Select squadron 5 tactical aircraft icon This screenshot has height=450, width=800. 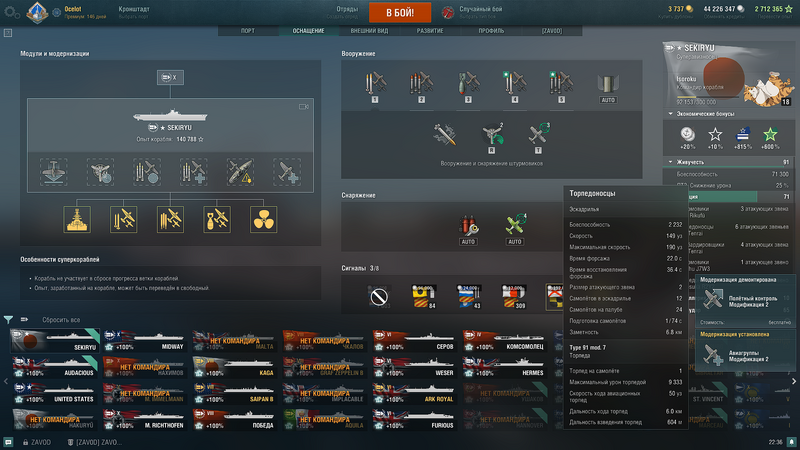point(561,85)
